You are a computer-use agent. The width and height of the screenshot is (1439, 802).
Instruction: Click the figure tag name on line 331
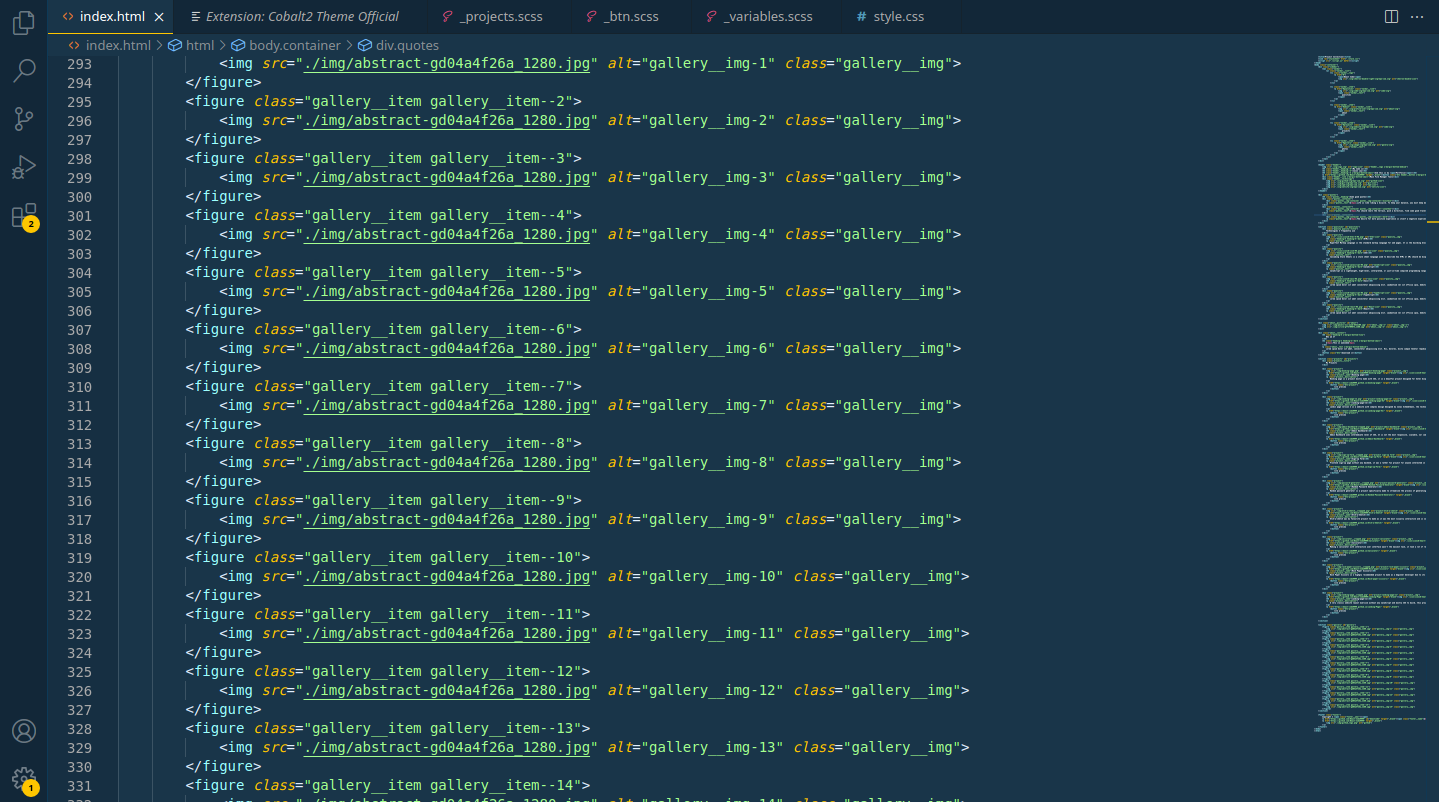tap(220, 785)
